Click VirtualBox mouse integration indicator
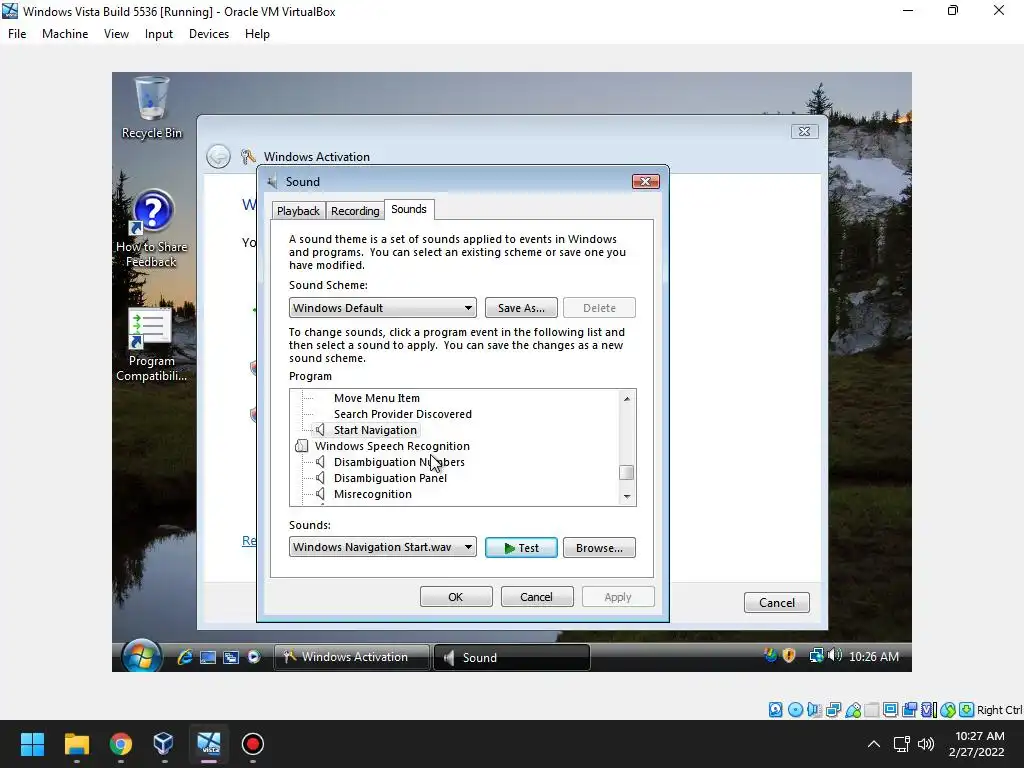The width and height of the screenshot is (1024, 768). [x=948, y=710]
